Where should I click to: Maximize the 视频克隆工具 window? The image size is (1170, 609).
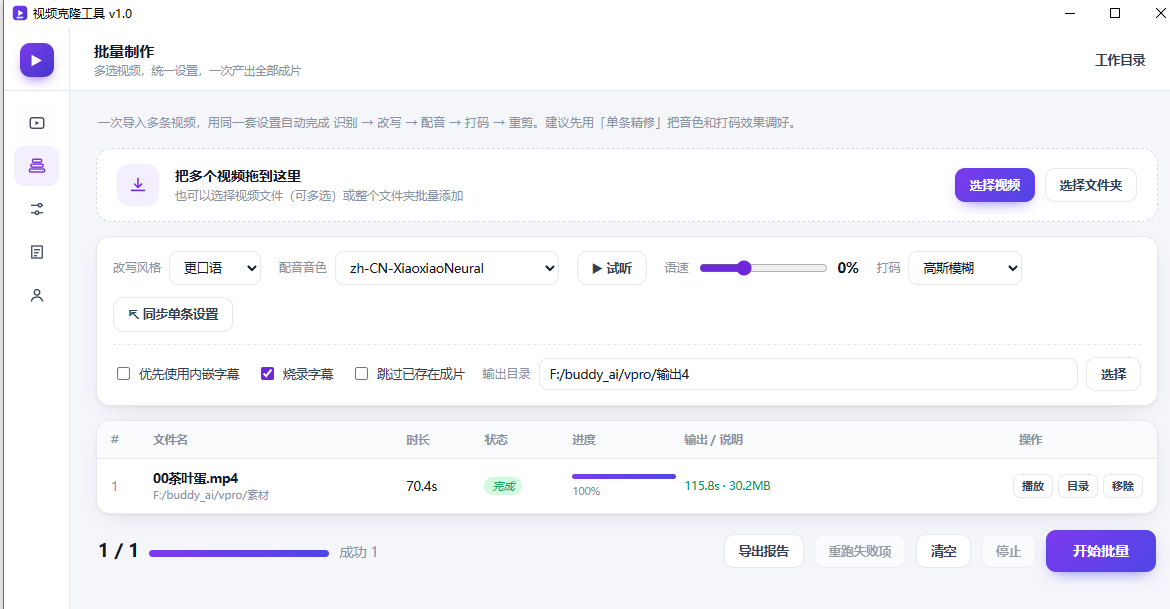[x=1115, y=13]
